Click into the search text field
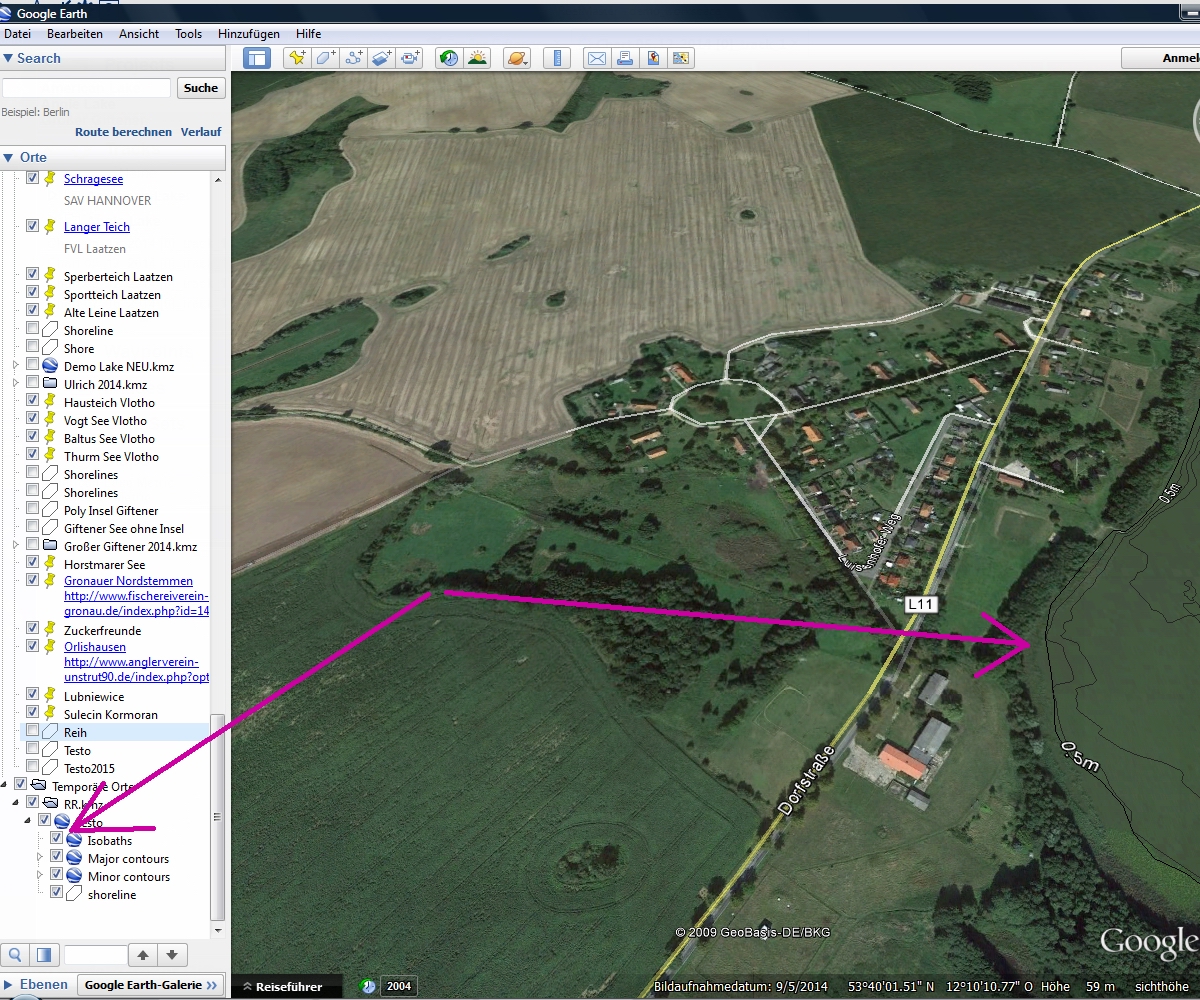This screenshot has height=1000, width=1200. pyautogui.click(x=86, y=88)
